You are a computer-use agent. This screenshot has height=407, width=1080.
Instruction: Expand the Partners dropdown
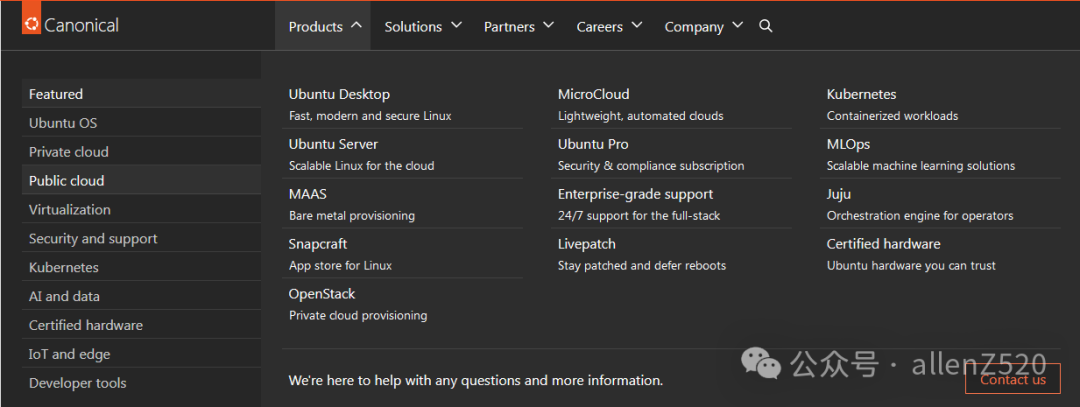(519, 26)
